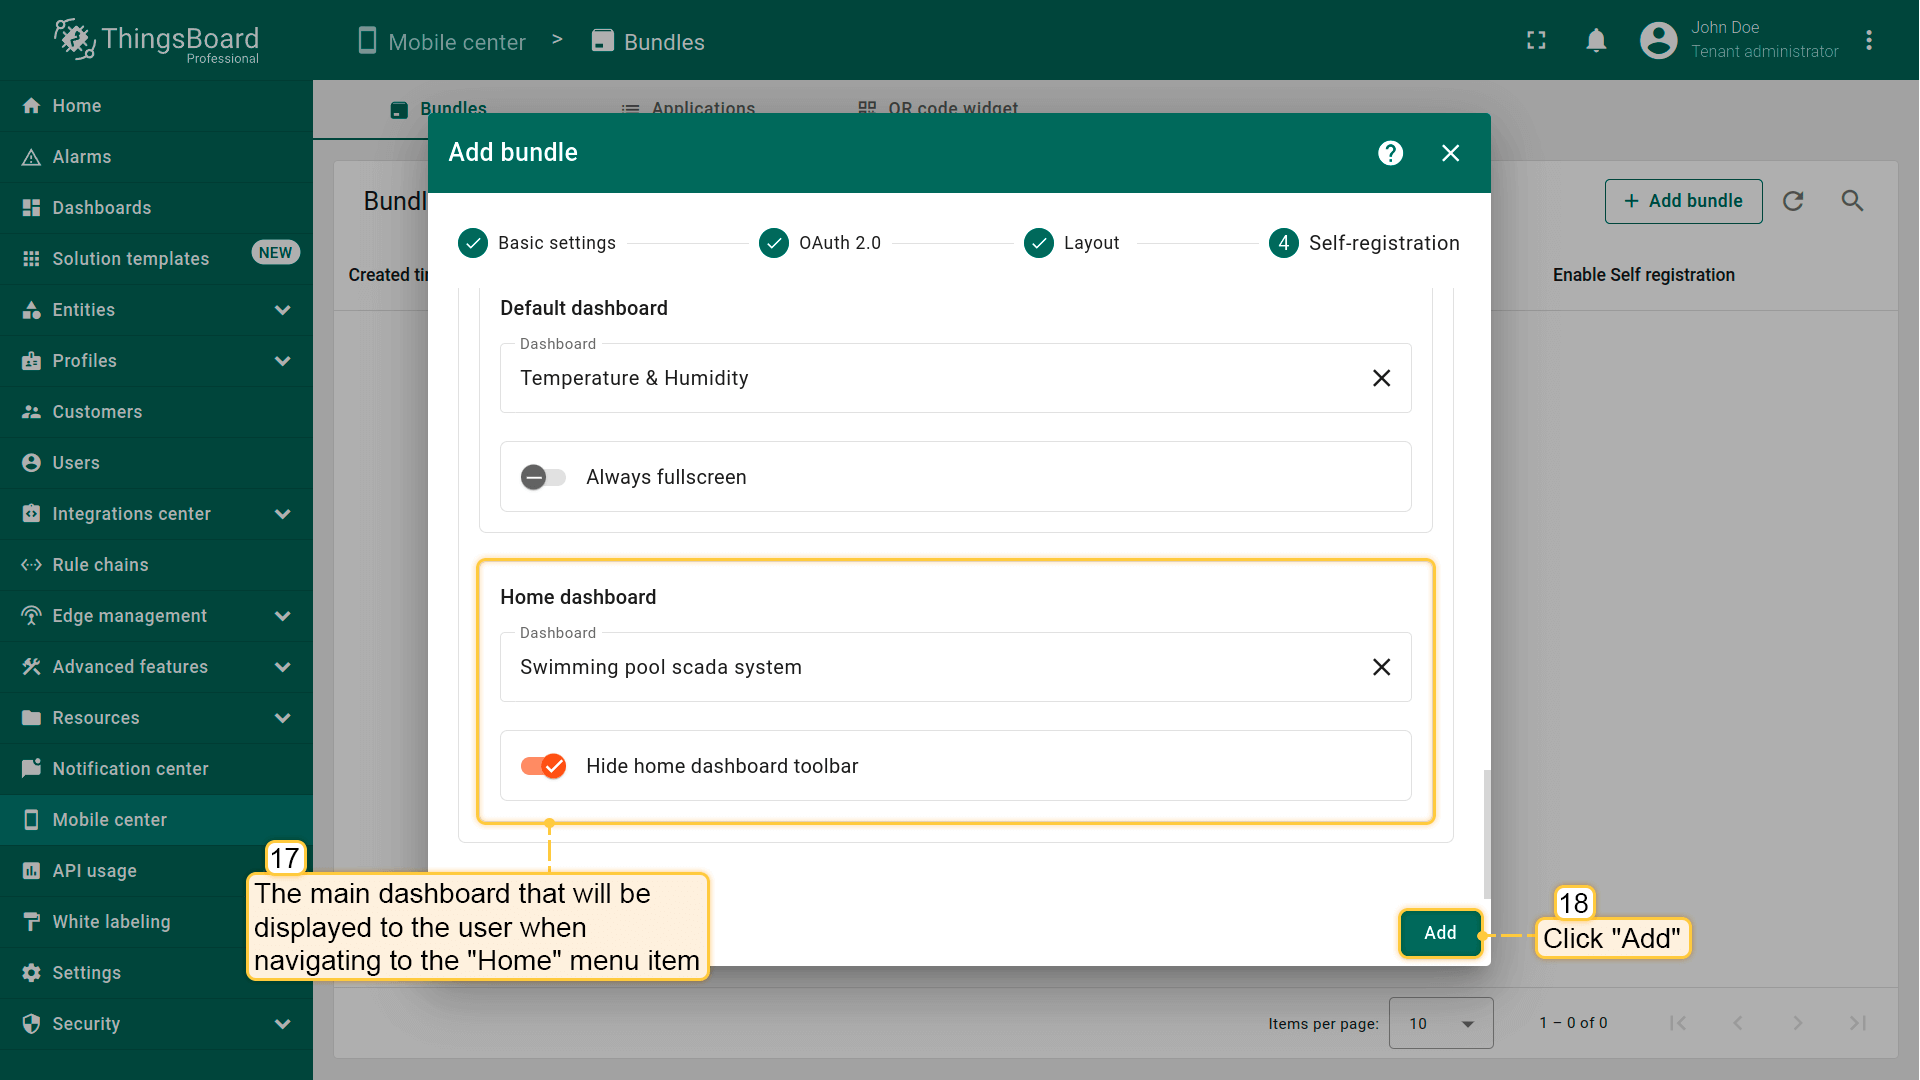Expand Integrations center submenu
1920x1080 pixels.
coord(282,514)
